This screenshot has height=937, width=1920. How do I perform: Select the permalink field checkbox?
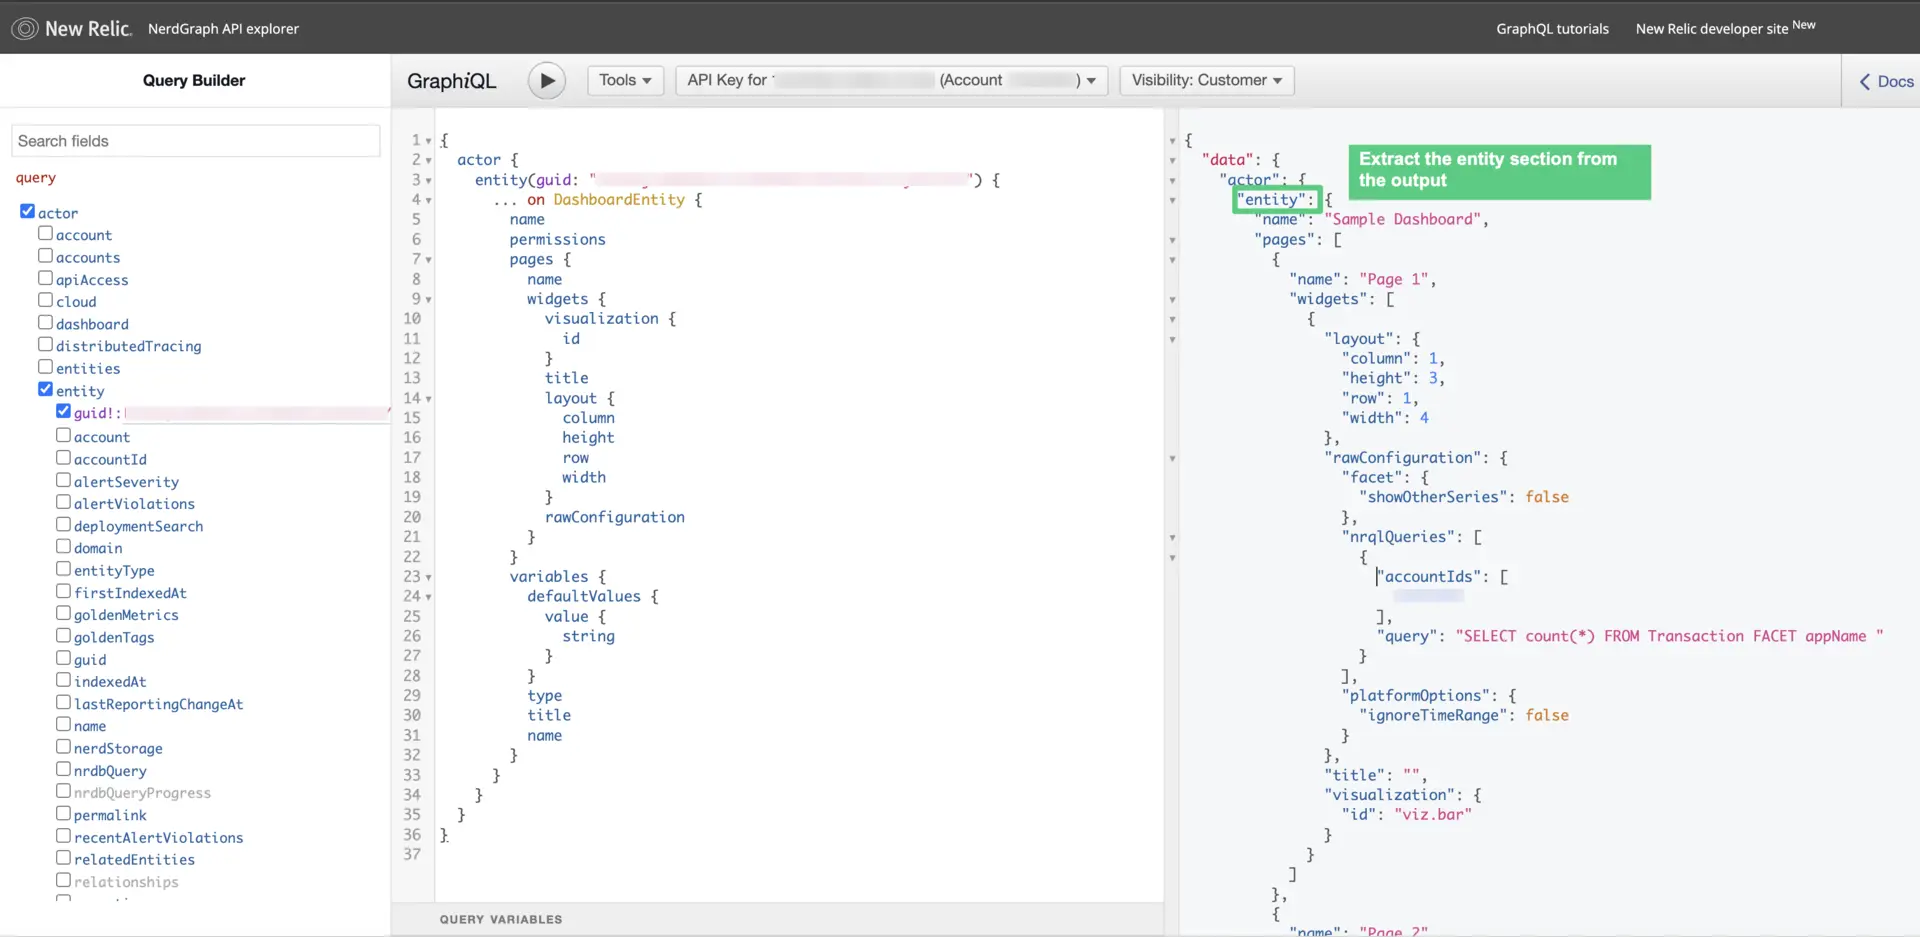[x=63, y=813]
